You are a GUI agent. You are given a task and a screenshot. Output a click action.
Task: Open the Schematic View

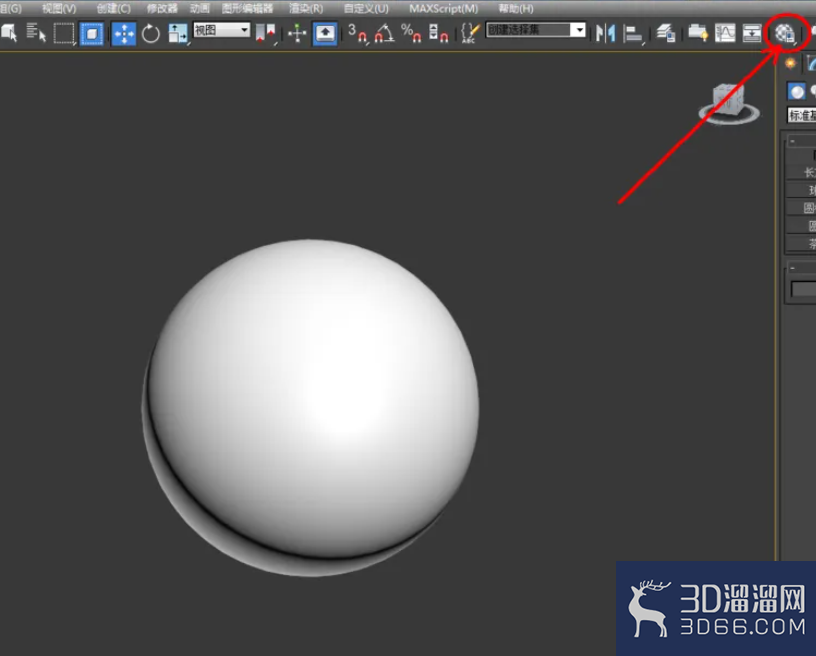point(751,33)
